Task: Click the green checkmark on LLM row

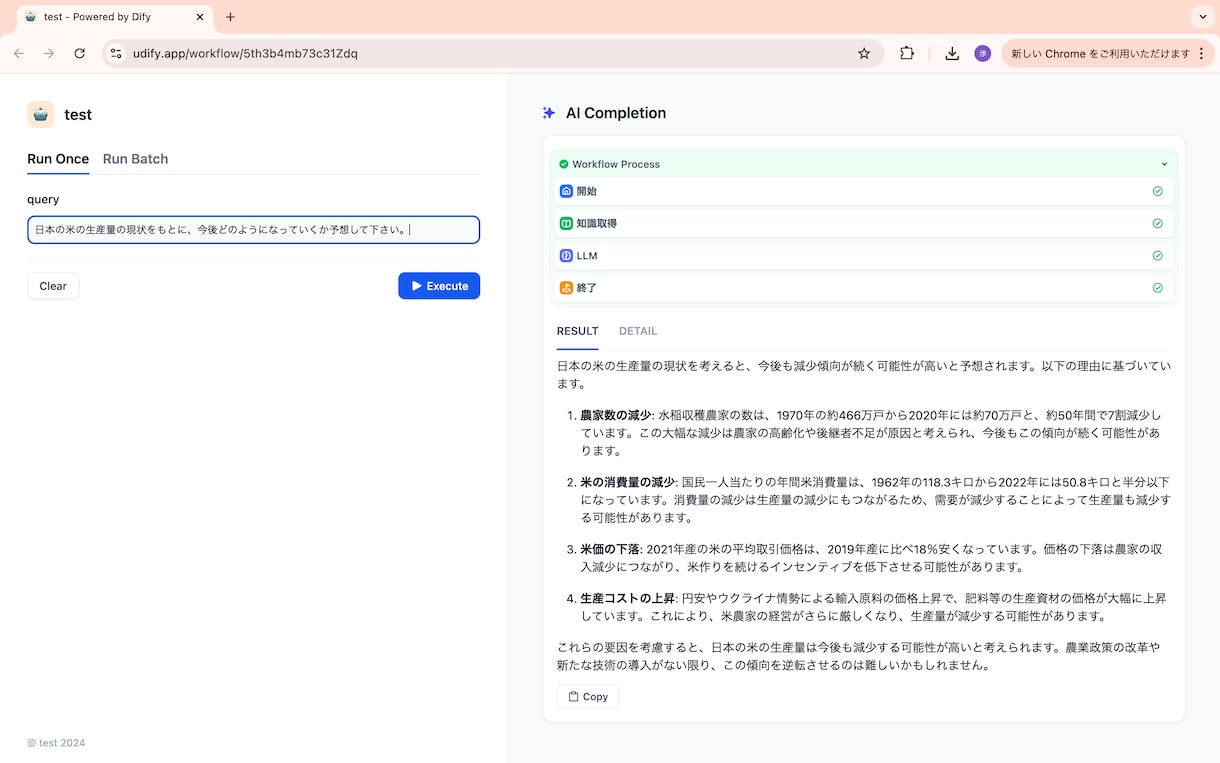Action: pos(1157,256)
